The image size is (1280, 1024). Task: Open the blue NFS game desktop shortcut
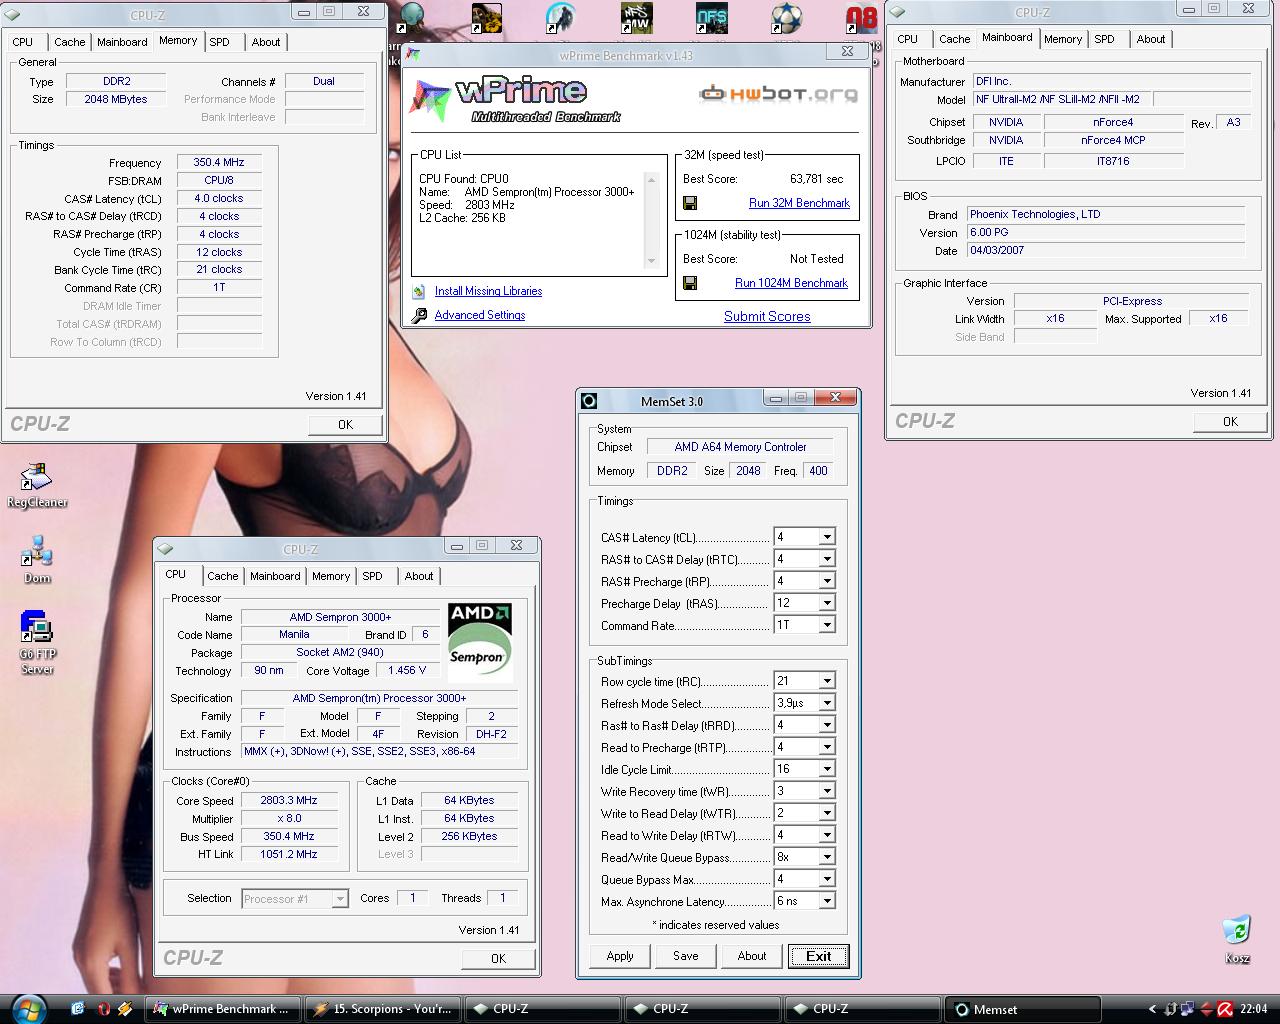pos(712,18)
